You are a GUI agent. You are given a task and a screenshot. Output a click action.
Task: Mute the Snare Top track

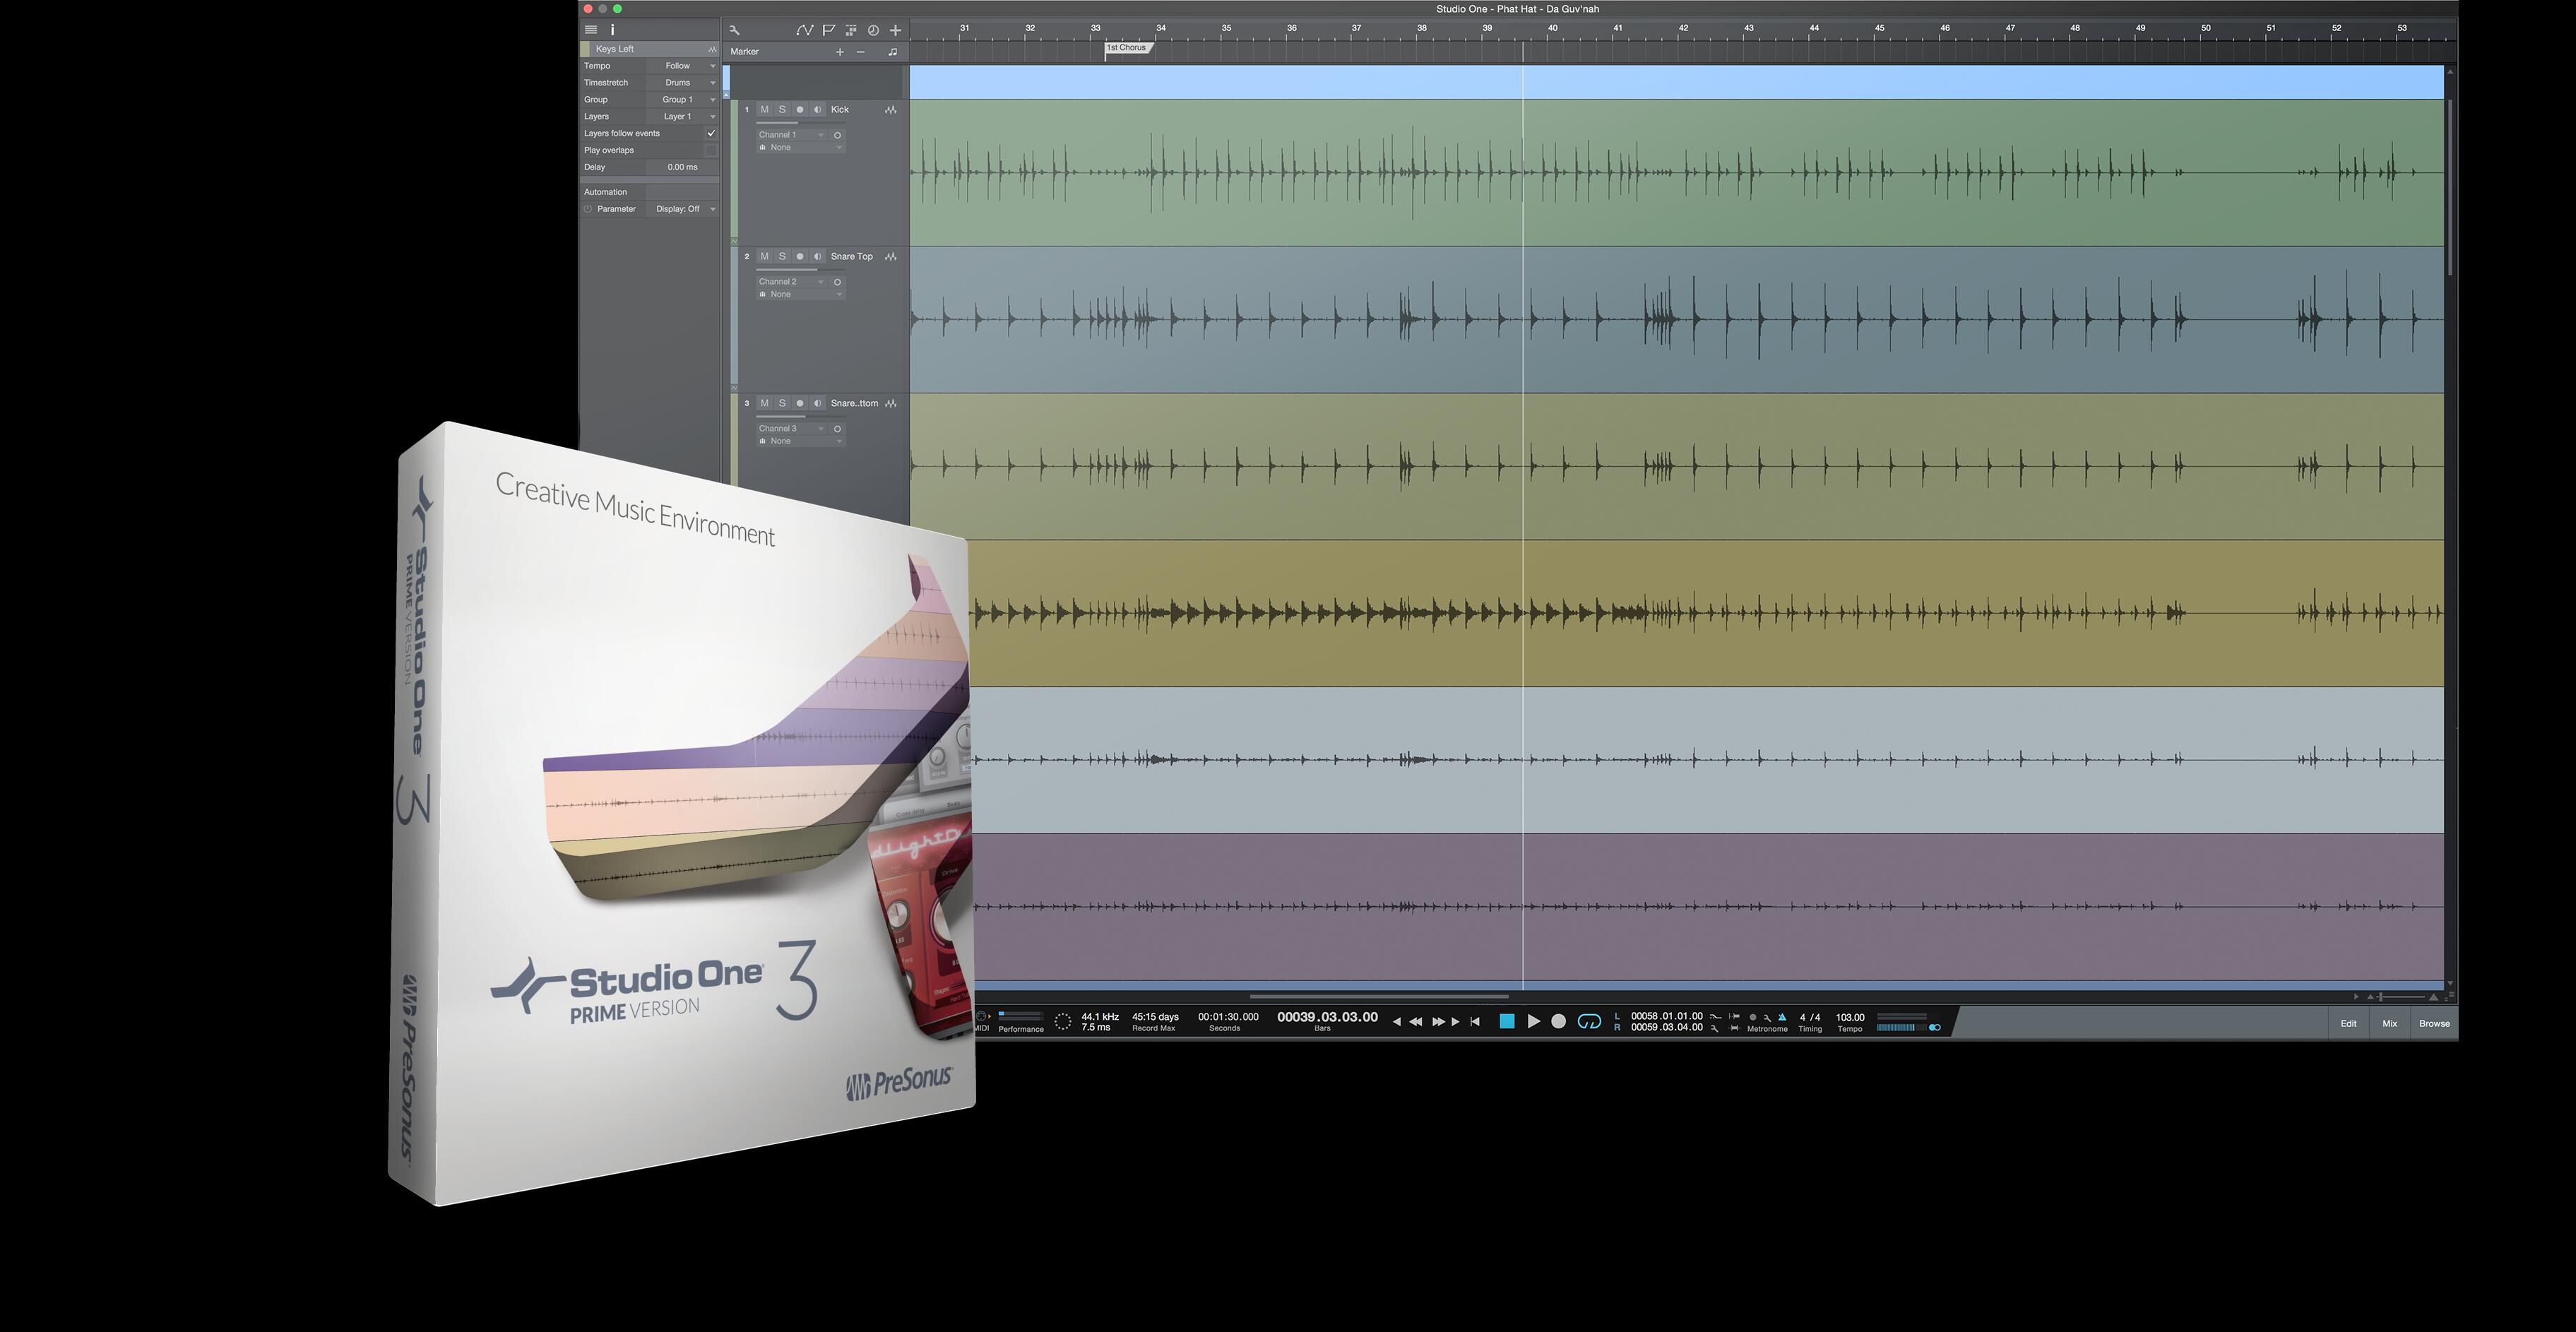(x=765, y=257)
